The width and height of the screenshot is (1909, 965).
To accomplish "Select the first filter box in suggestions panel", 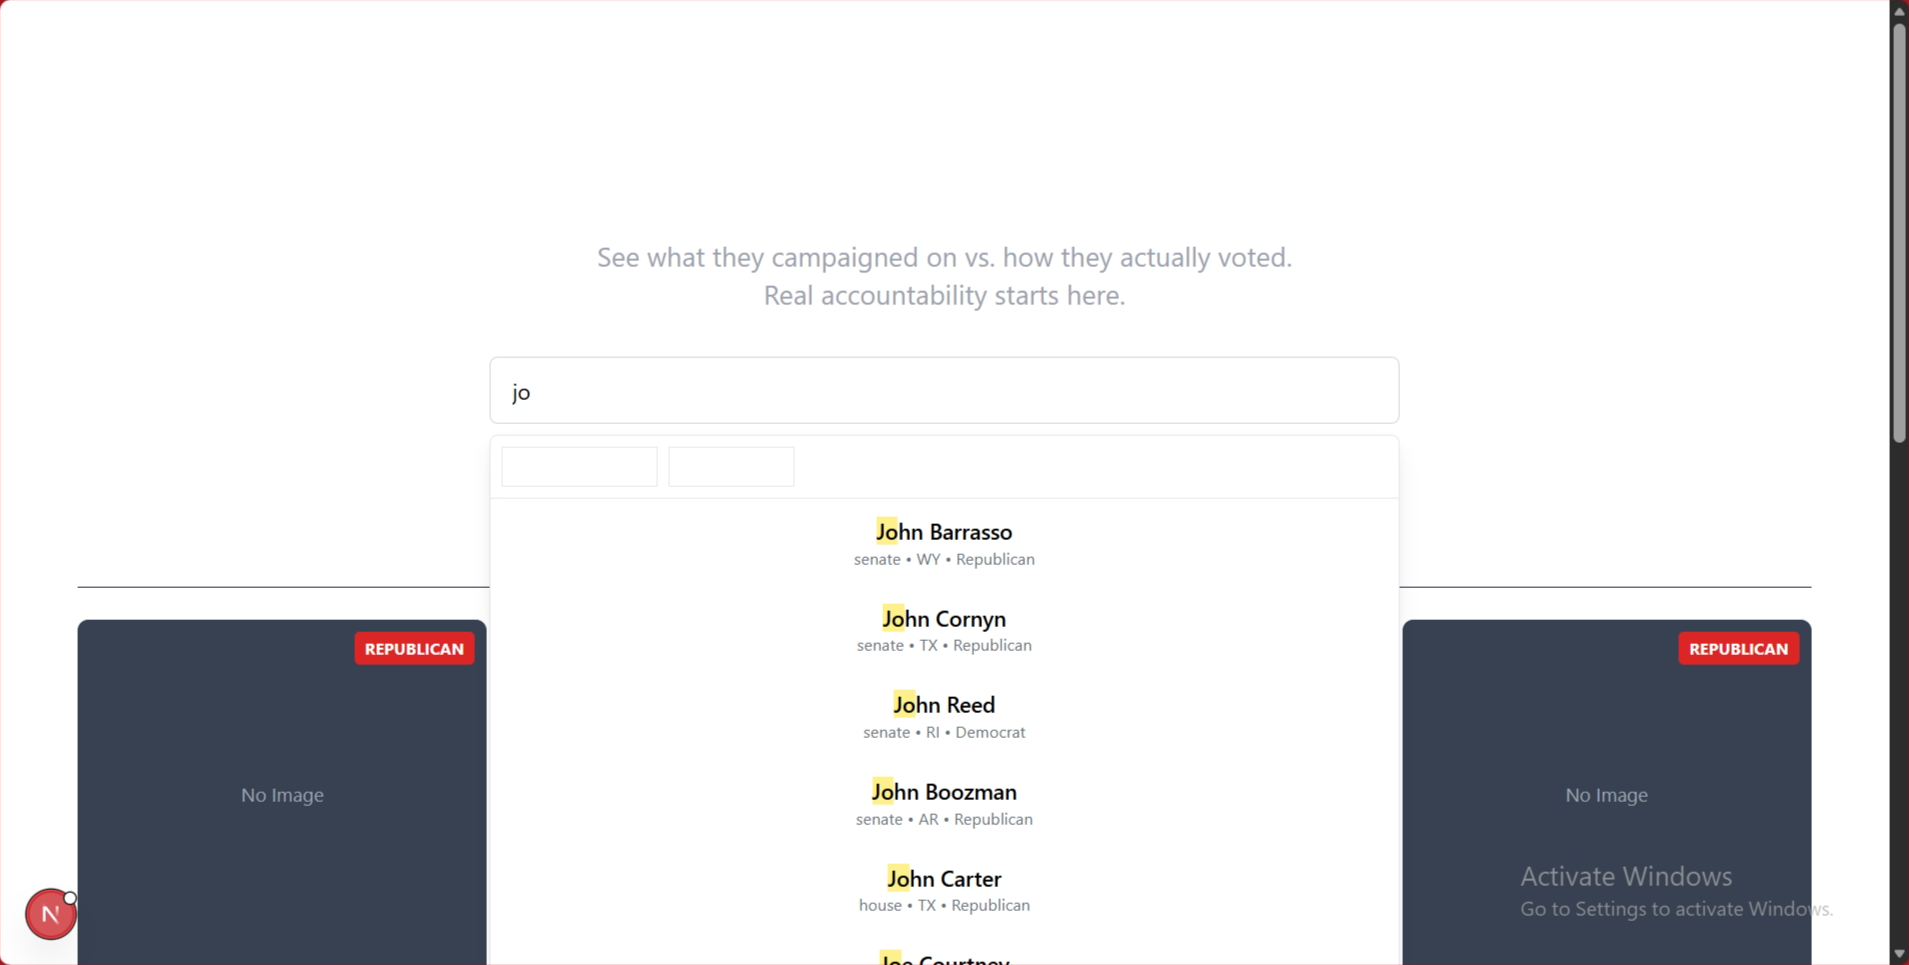I will (x=578, y=466).
